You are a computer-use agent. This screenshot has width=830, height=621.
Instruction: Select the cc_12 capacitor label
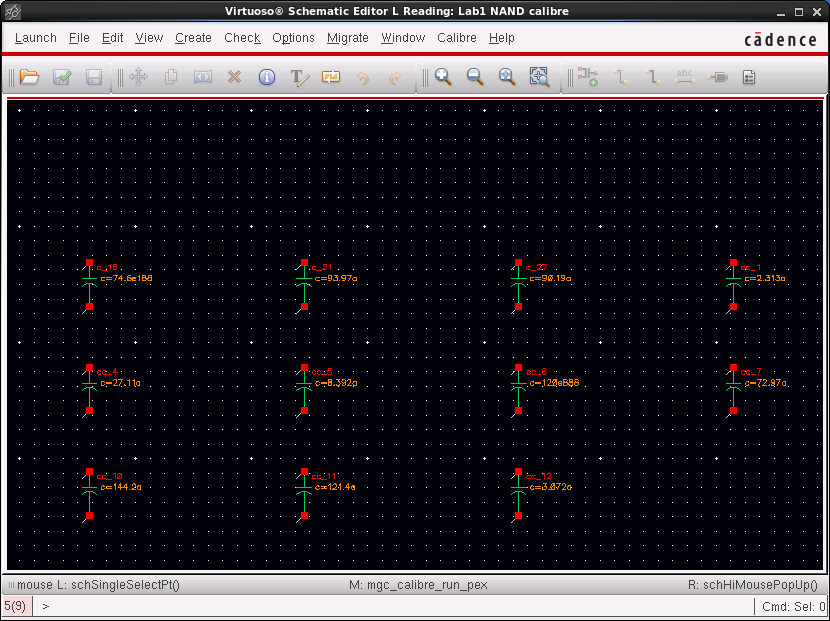(538, 476)
